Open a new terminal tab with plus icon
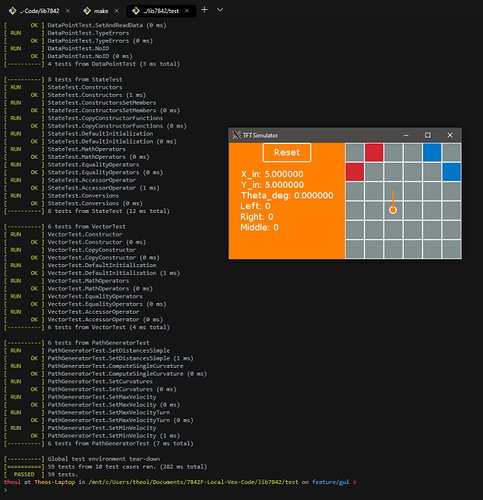Screen dimensions: 483x500 (204, 10)
